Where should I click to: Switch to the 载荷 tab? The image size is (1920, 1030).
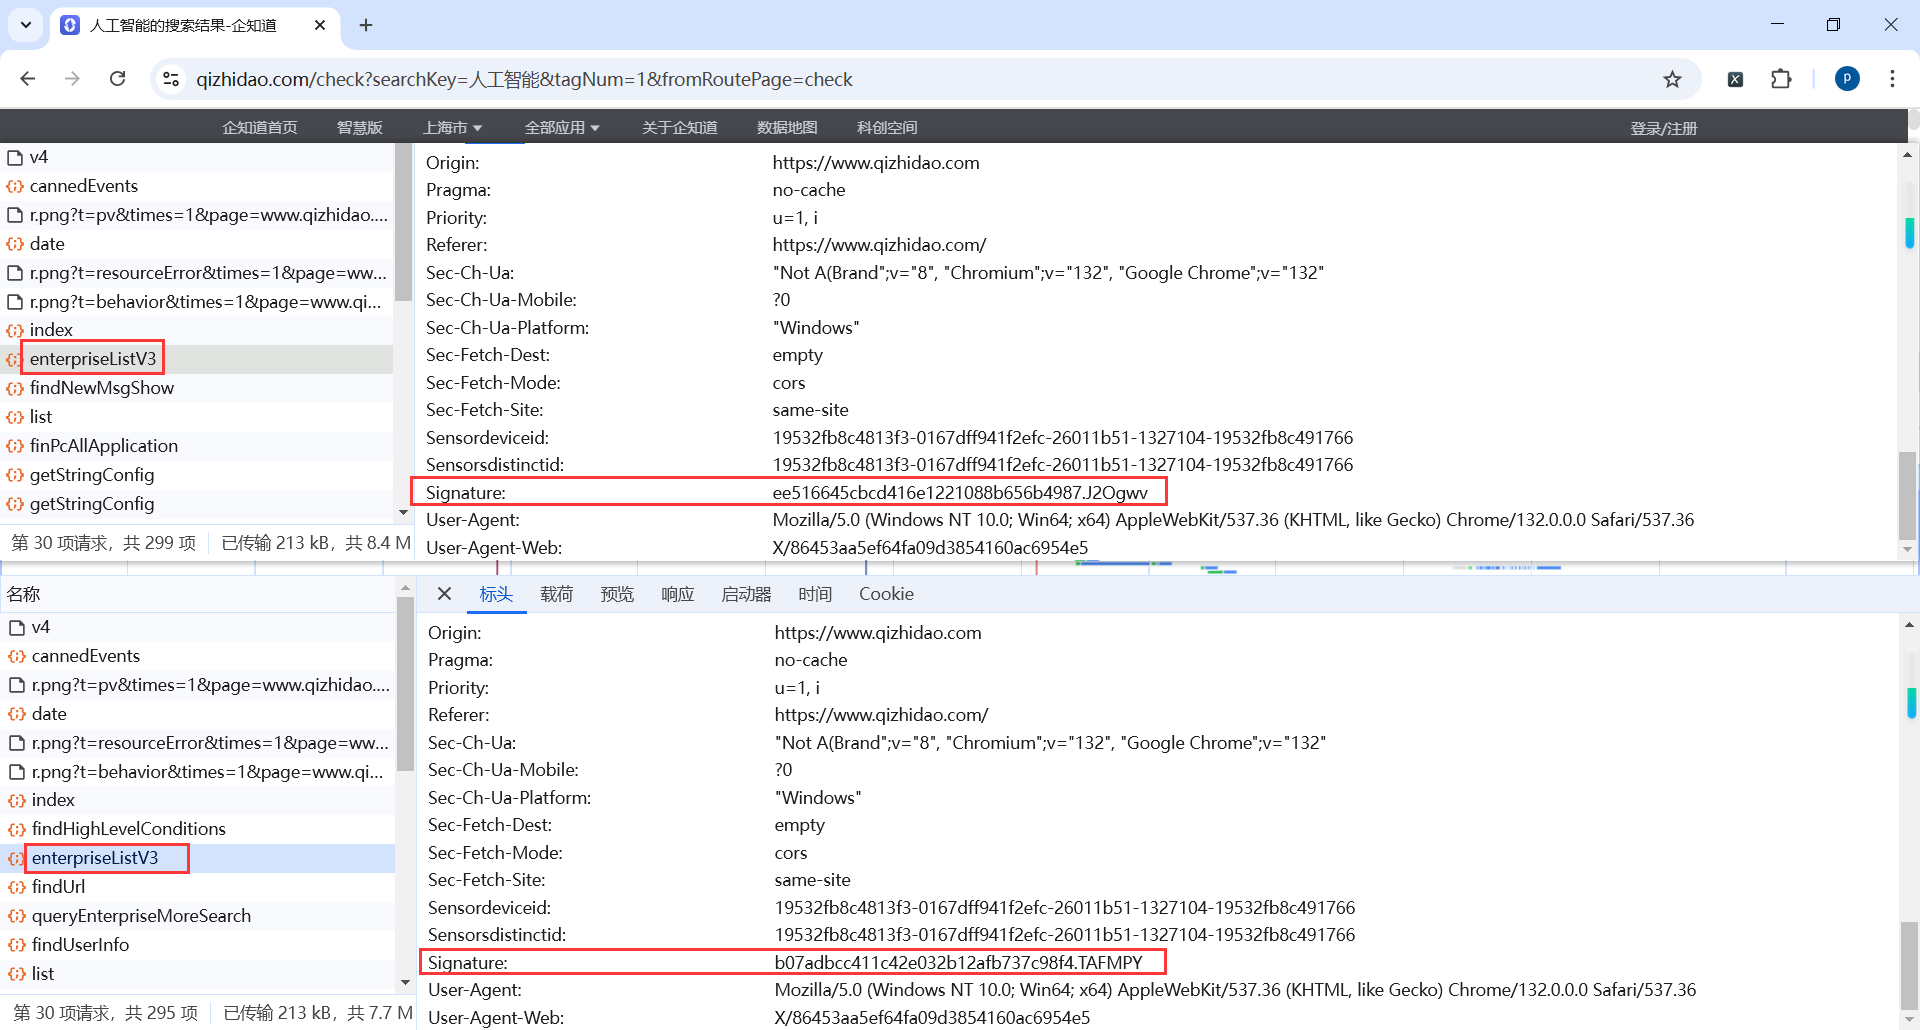(x=557, y=594)
